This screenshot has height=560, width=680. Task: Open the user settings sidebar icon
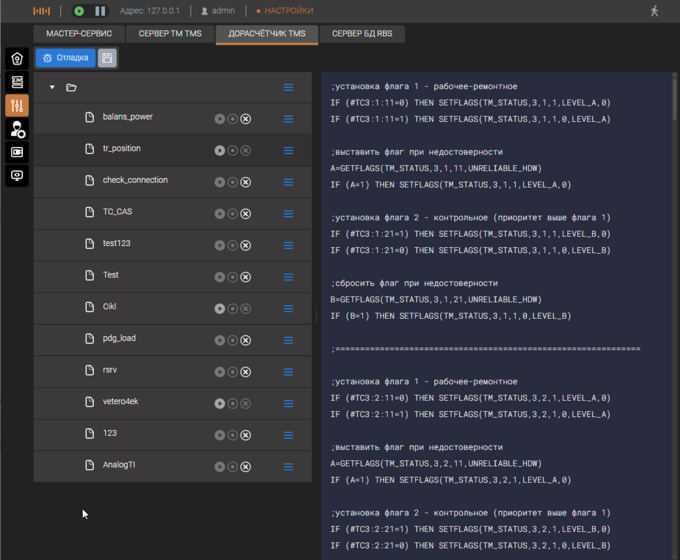[x=17, y=129]
